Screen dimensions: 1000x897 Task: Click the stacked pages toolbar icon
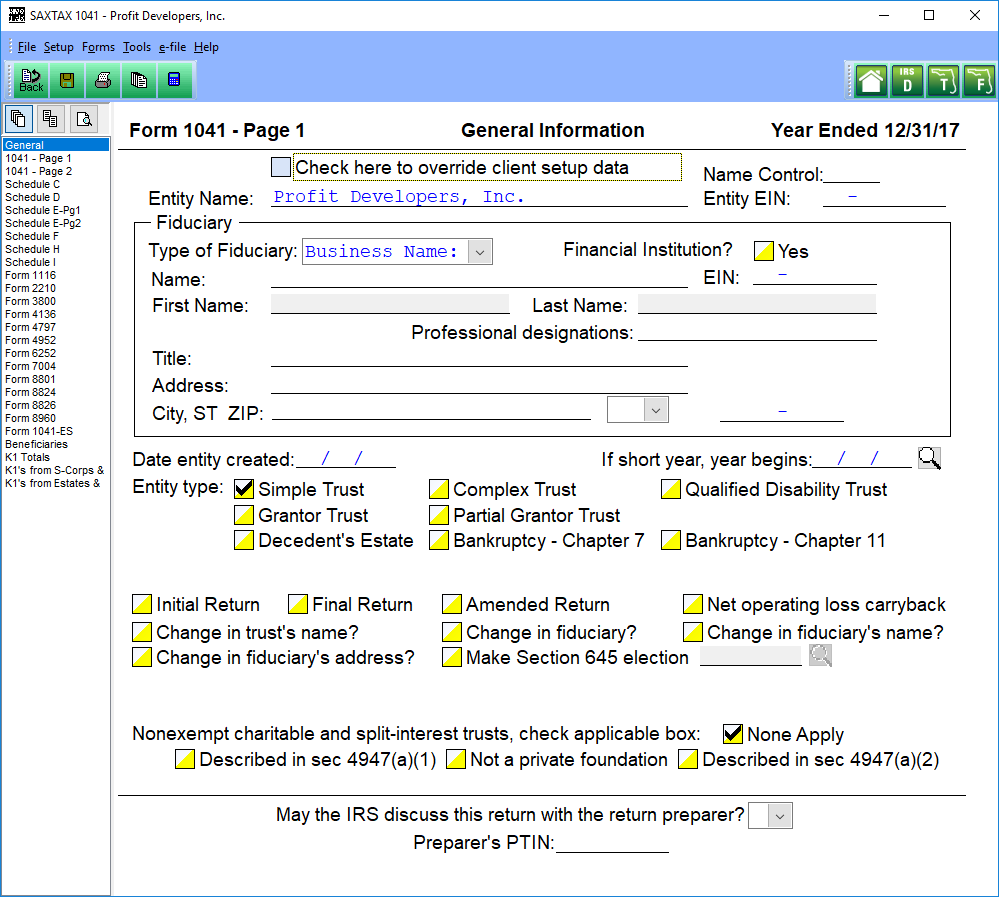pyautogui.click(x=138, y=80)
